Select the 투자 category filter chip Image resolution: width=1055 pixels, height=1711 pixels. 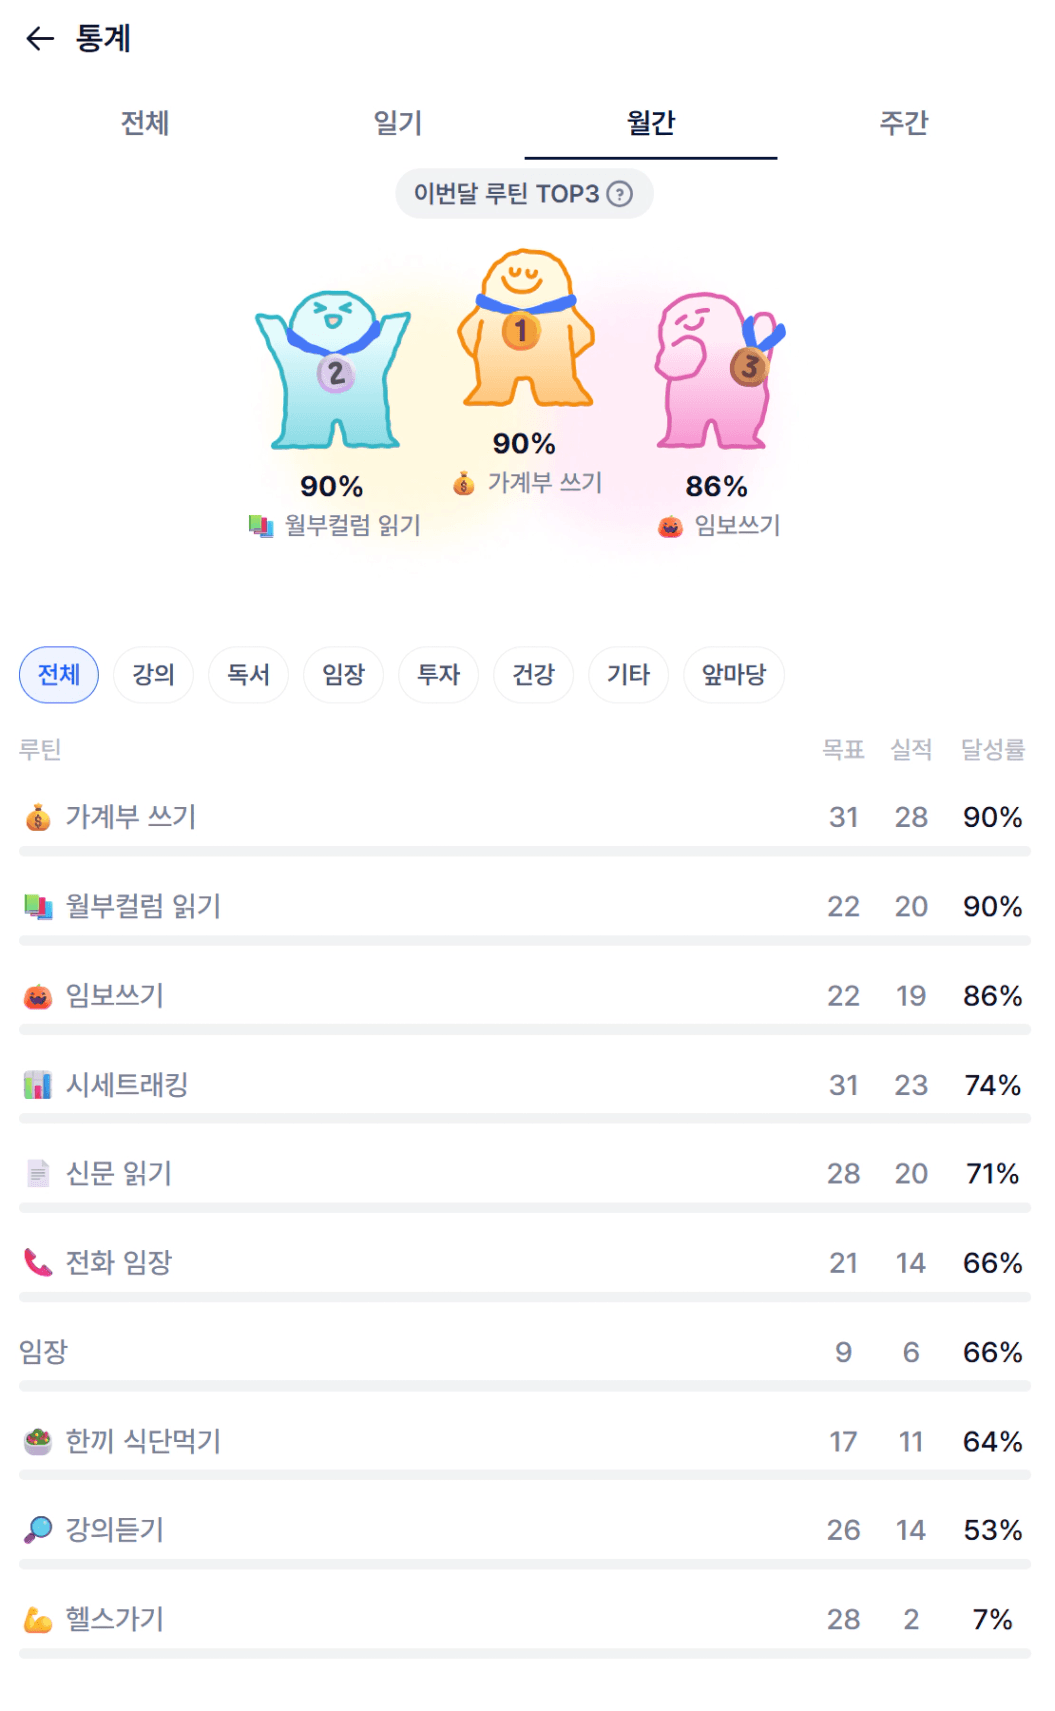[438, 675]
